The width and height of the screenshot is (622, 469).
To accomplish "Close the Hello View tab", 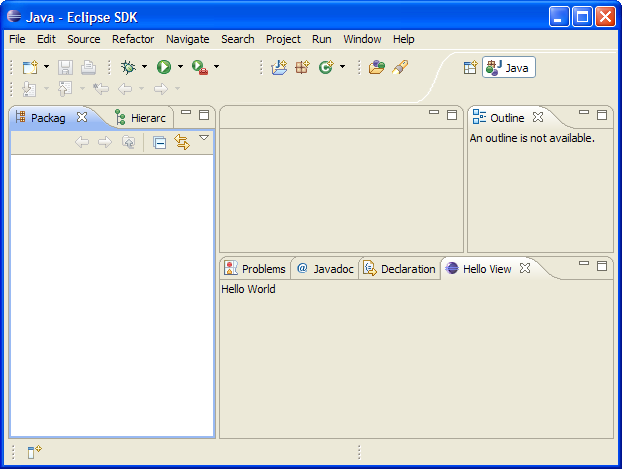I will point(525,268).
